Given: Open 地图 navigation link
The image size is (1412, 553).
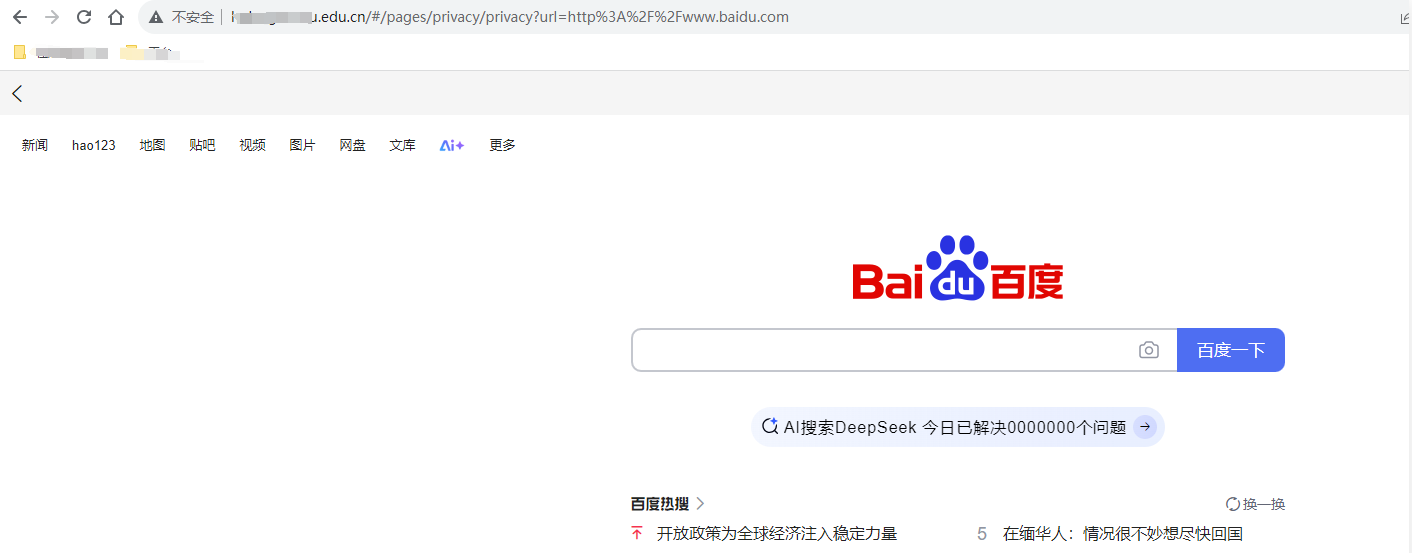Looking at the screenshot, I should point(153,145).
